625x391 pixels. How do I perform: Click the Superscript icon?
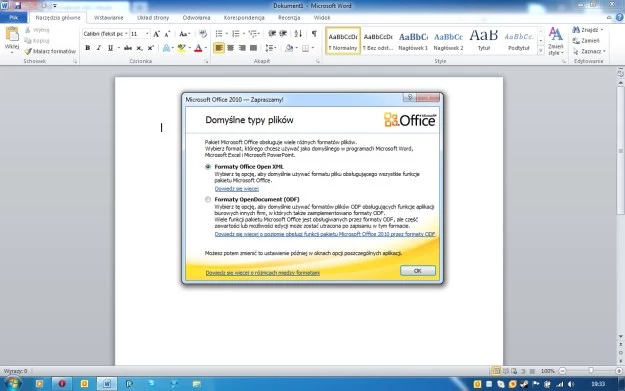(x=151, y=48)
